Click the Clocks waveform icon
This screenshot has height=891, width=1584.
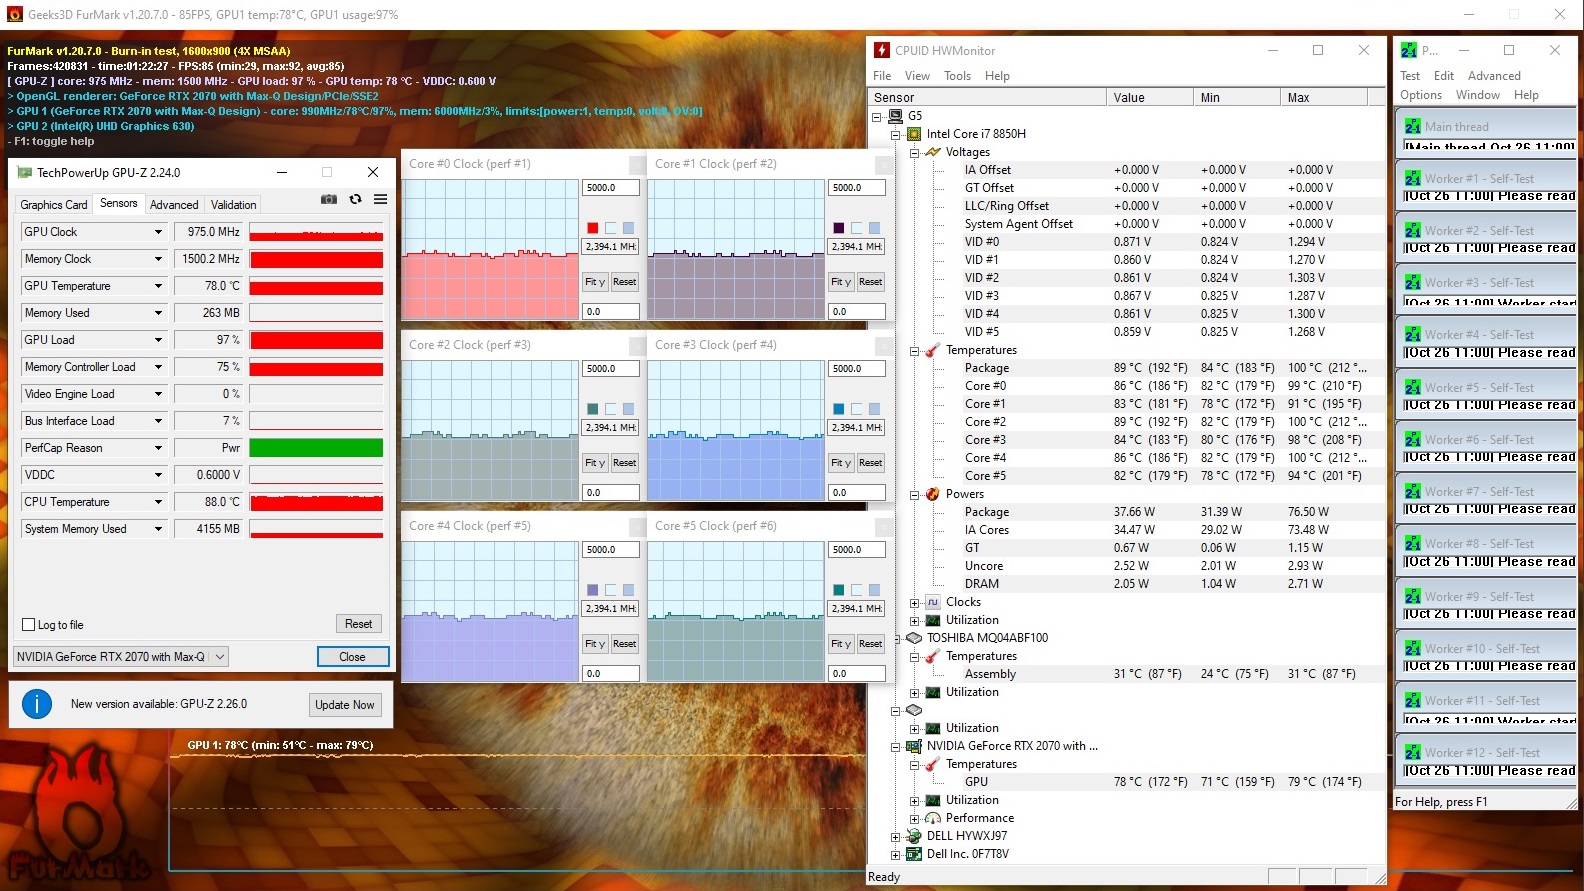(x=932, y=602)
